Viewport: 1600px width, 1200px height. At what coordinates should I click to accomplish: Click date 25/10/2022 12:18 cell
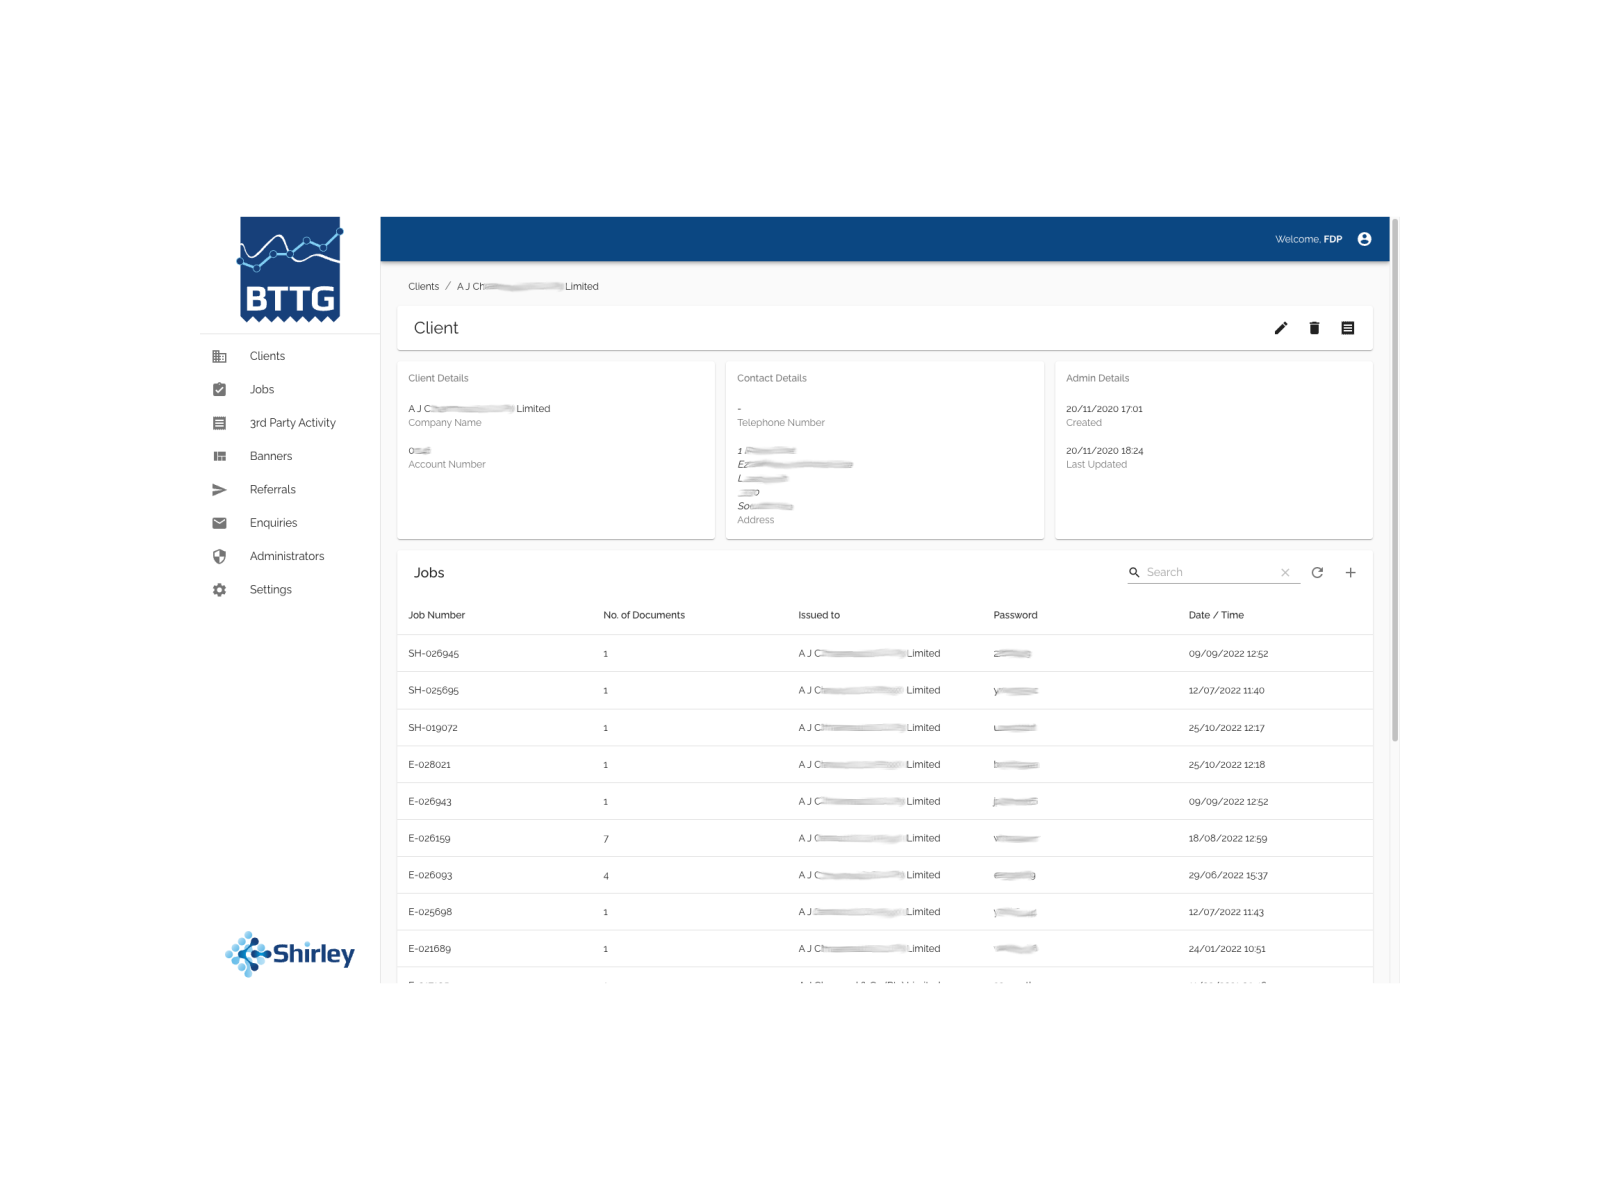(1226, 765)
